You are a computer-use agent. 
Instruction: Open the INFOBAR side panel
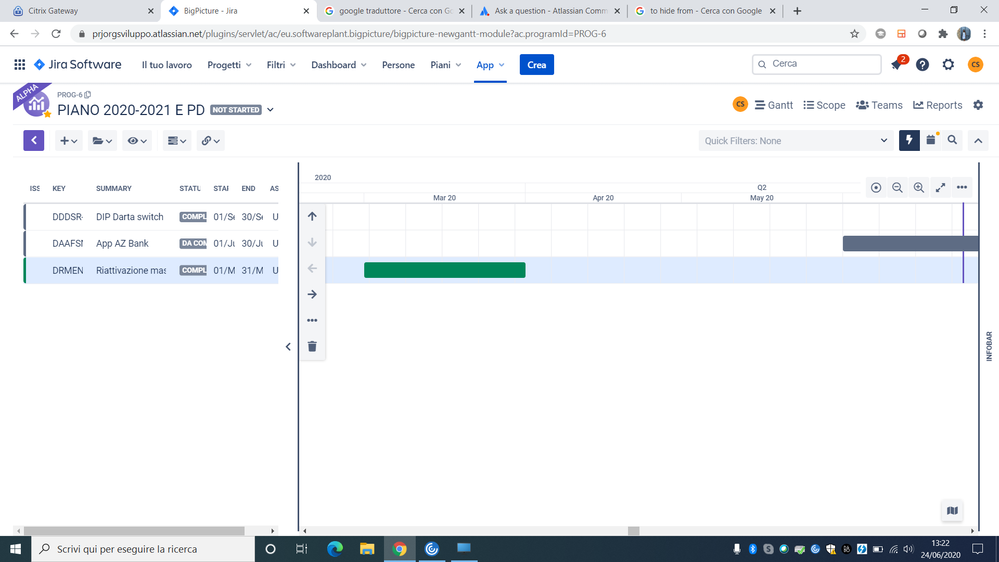(x=989, y=346)
